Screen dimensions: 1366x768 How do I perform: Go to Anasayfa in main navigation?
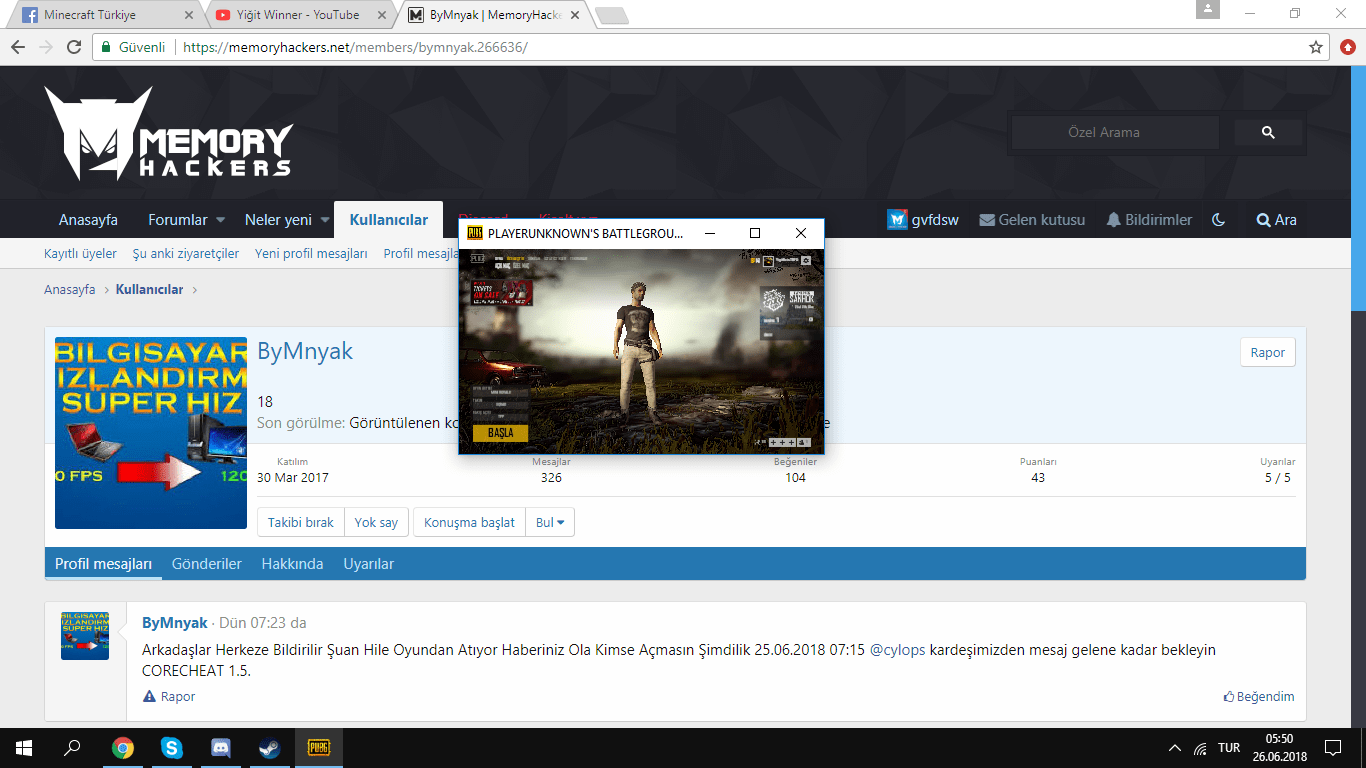[x=88, y=220]
